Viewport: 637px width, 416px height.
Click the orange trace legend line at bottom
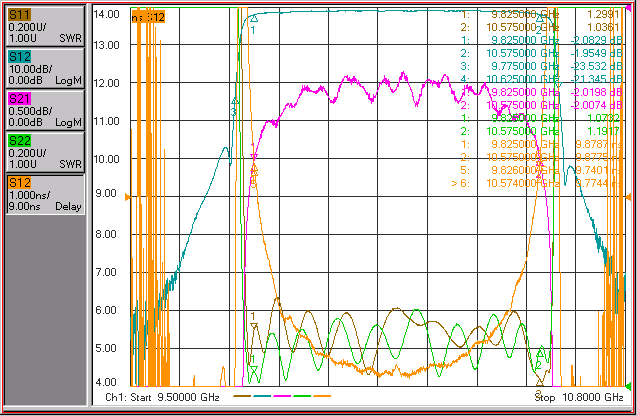pyautogui.click(x=322, y=396)
